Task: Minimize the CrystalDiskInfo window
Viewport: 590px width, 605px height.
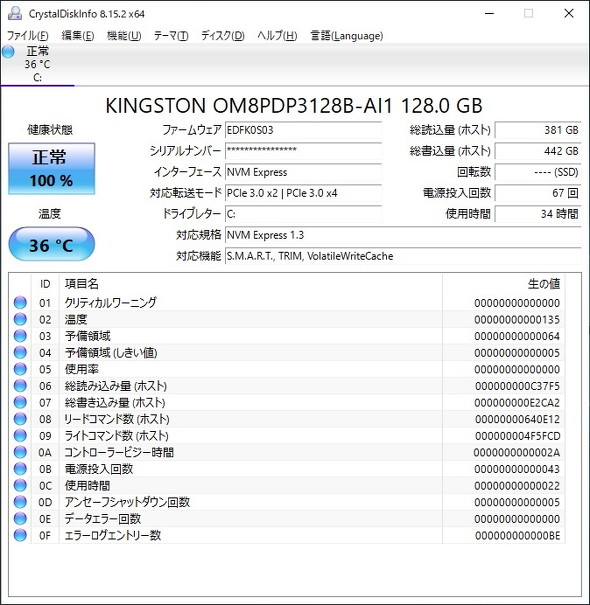Action: [489, 13]
